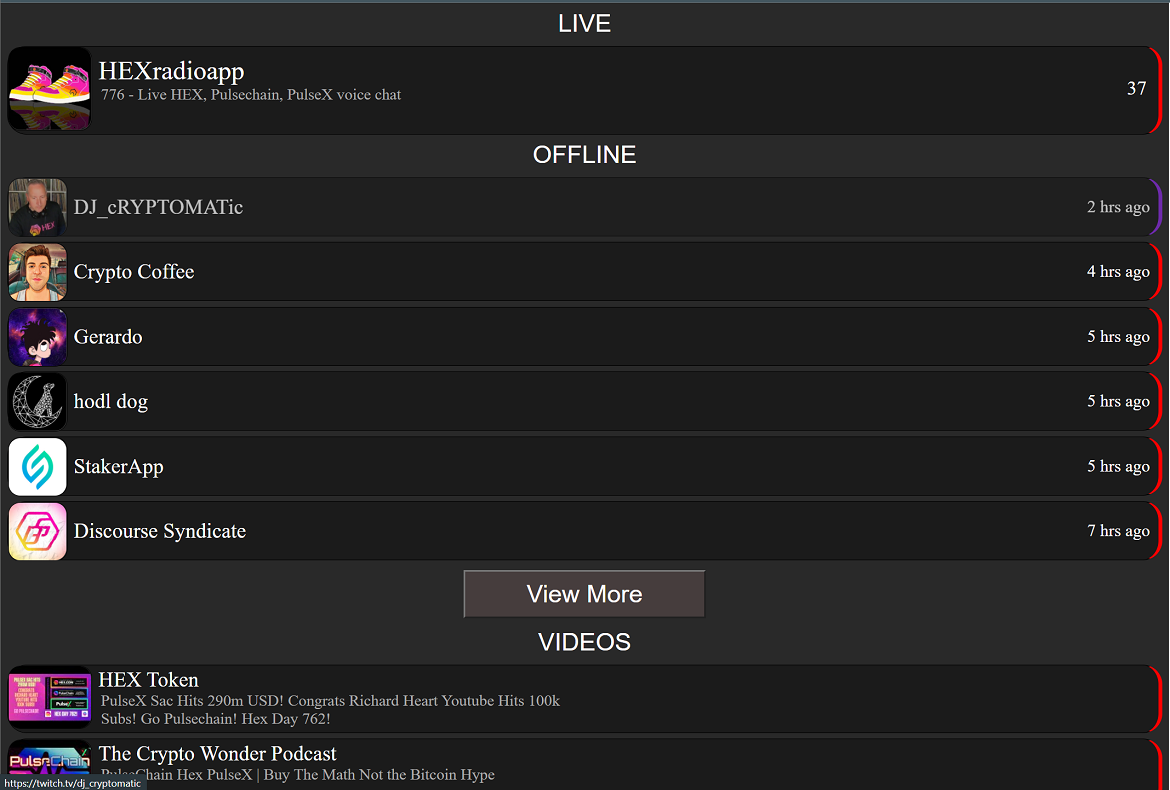
Task: Click '5 hrs ago' on hodl dog row
Action: 1118,401
